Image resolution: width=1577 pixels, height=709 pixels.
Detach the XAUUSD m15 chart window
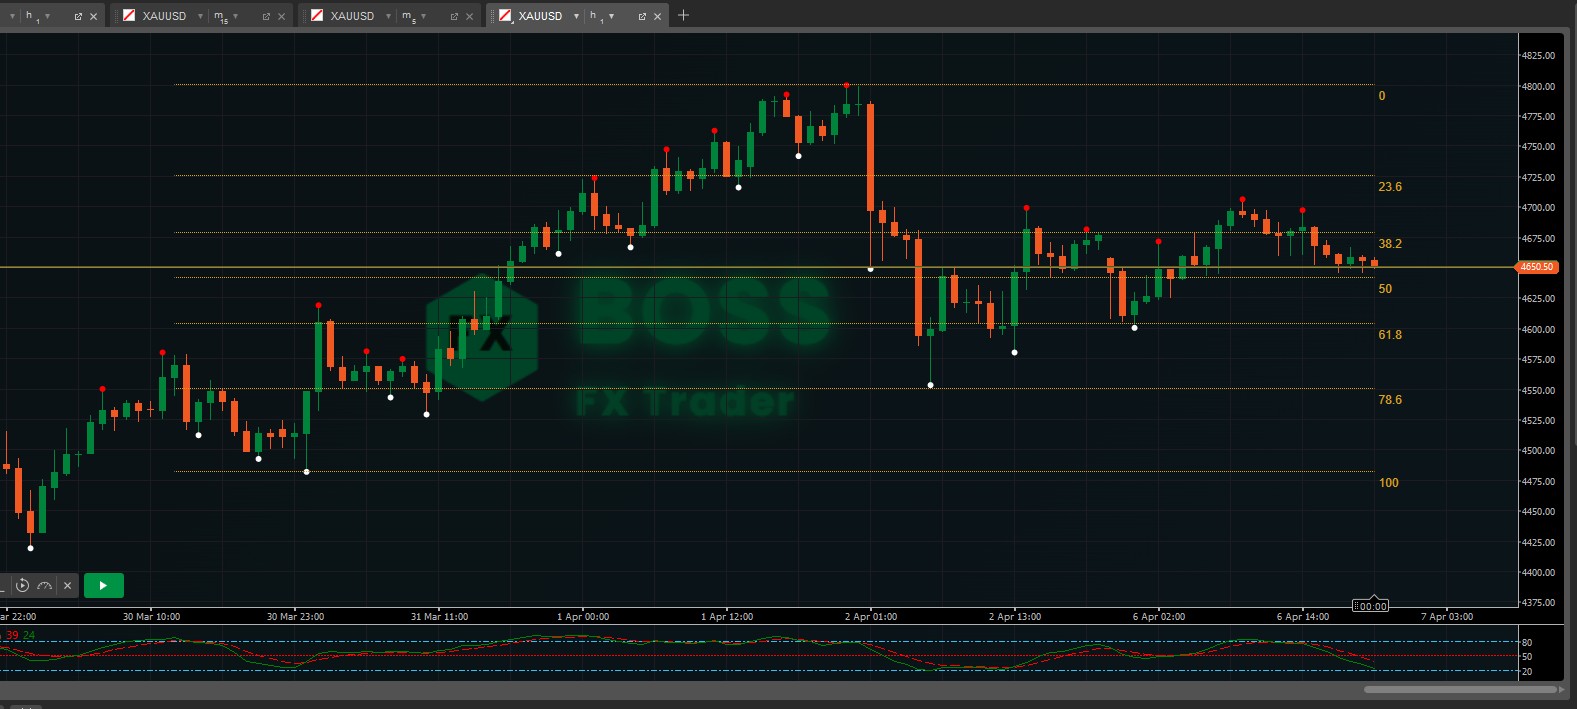tap(266, 16)
